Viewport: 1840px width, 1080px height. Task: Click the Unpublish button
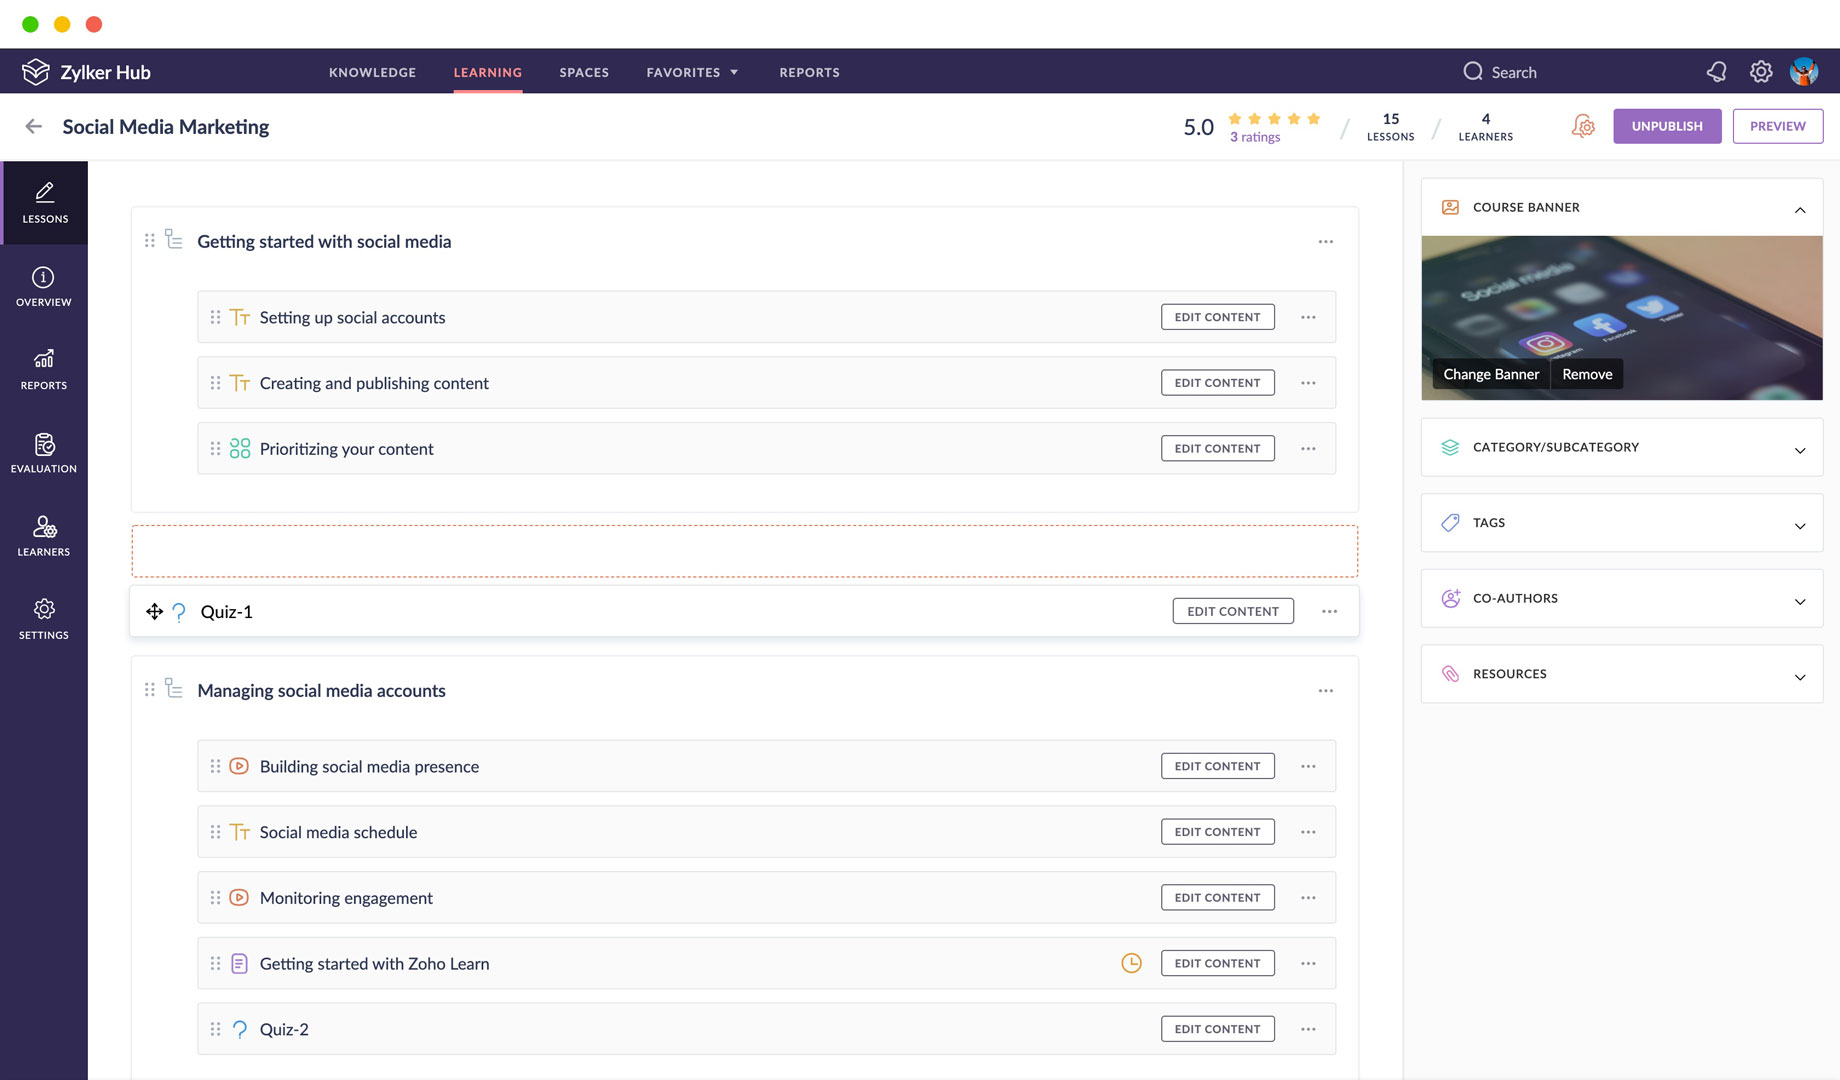click(x=1666, y=126)
